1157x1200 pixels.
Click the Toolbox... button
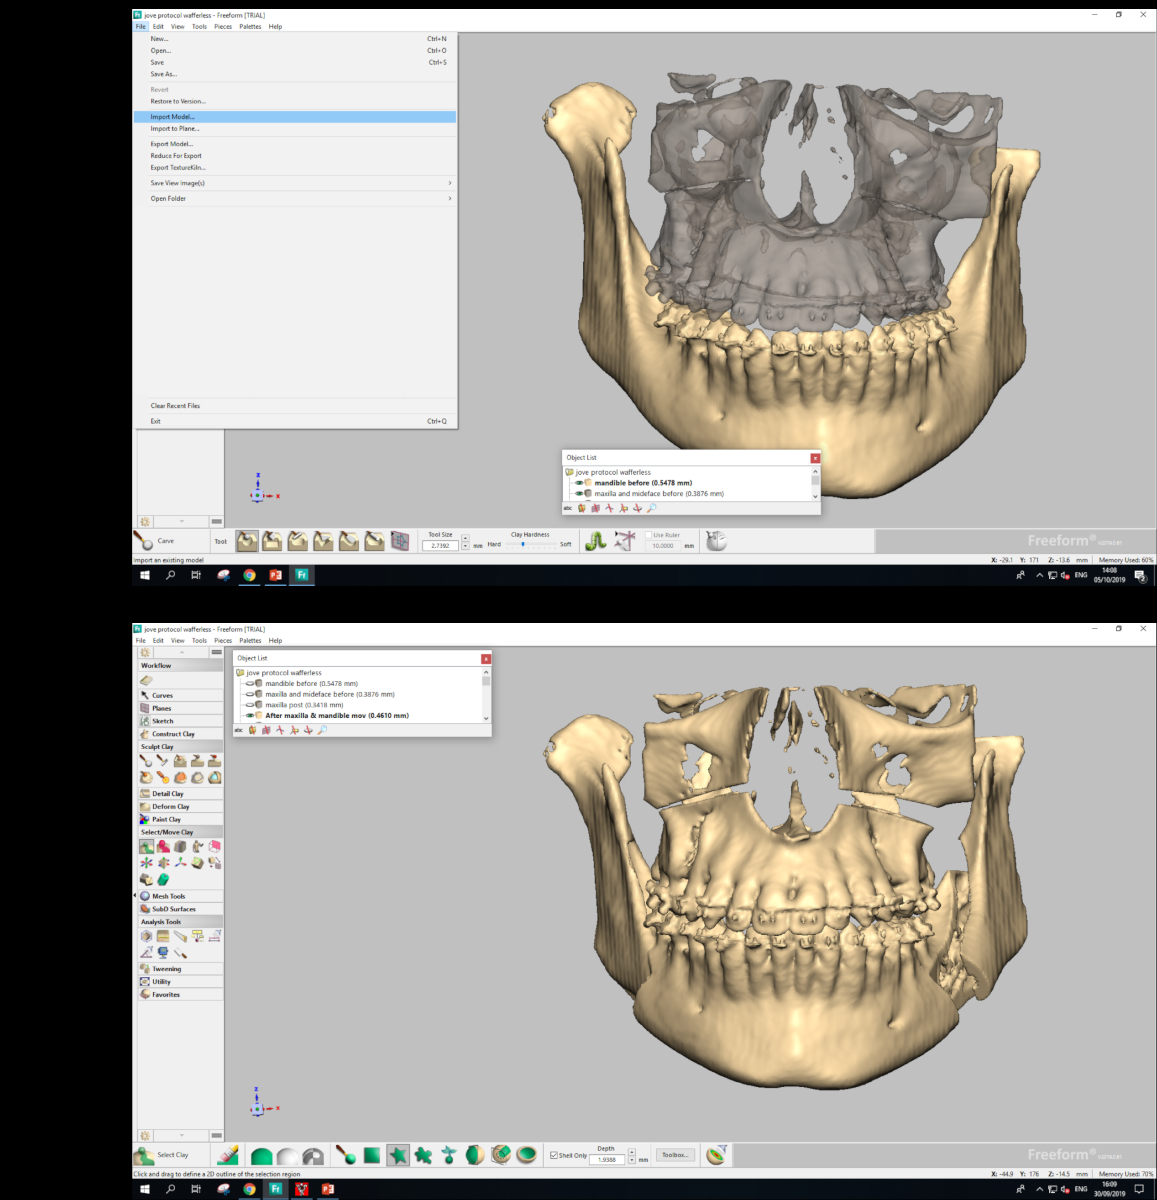[x=675, y=1155]
